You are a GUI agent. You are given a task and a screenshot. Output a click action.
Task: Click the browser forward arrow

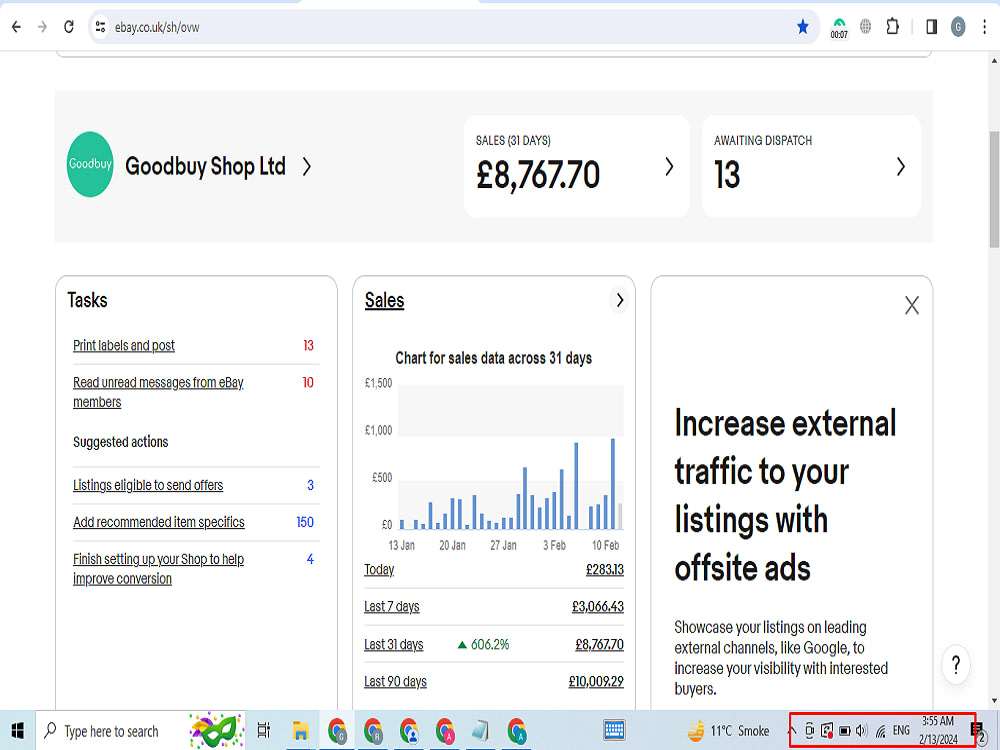(x=42, y=27)
